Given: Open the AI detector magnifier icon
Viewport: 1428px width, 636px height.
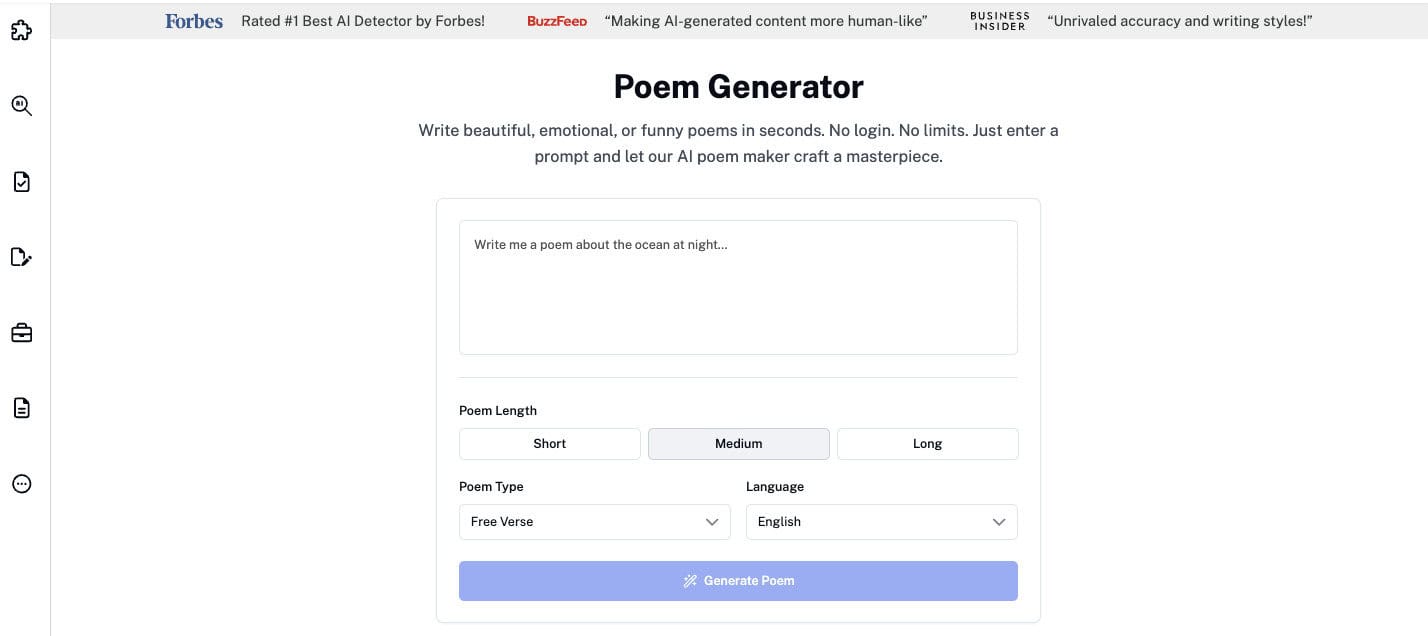Looking at the screenshot, I should (21, 105).
